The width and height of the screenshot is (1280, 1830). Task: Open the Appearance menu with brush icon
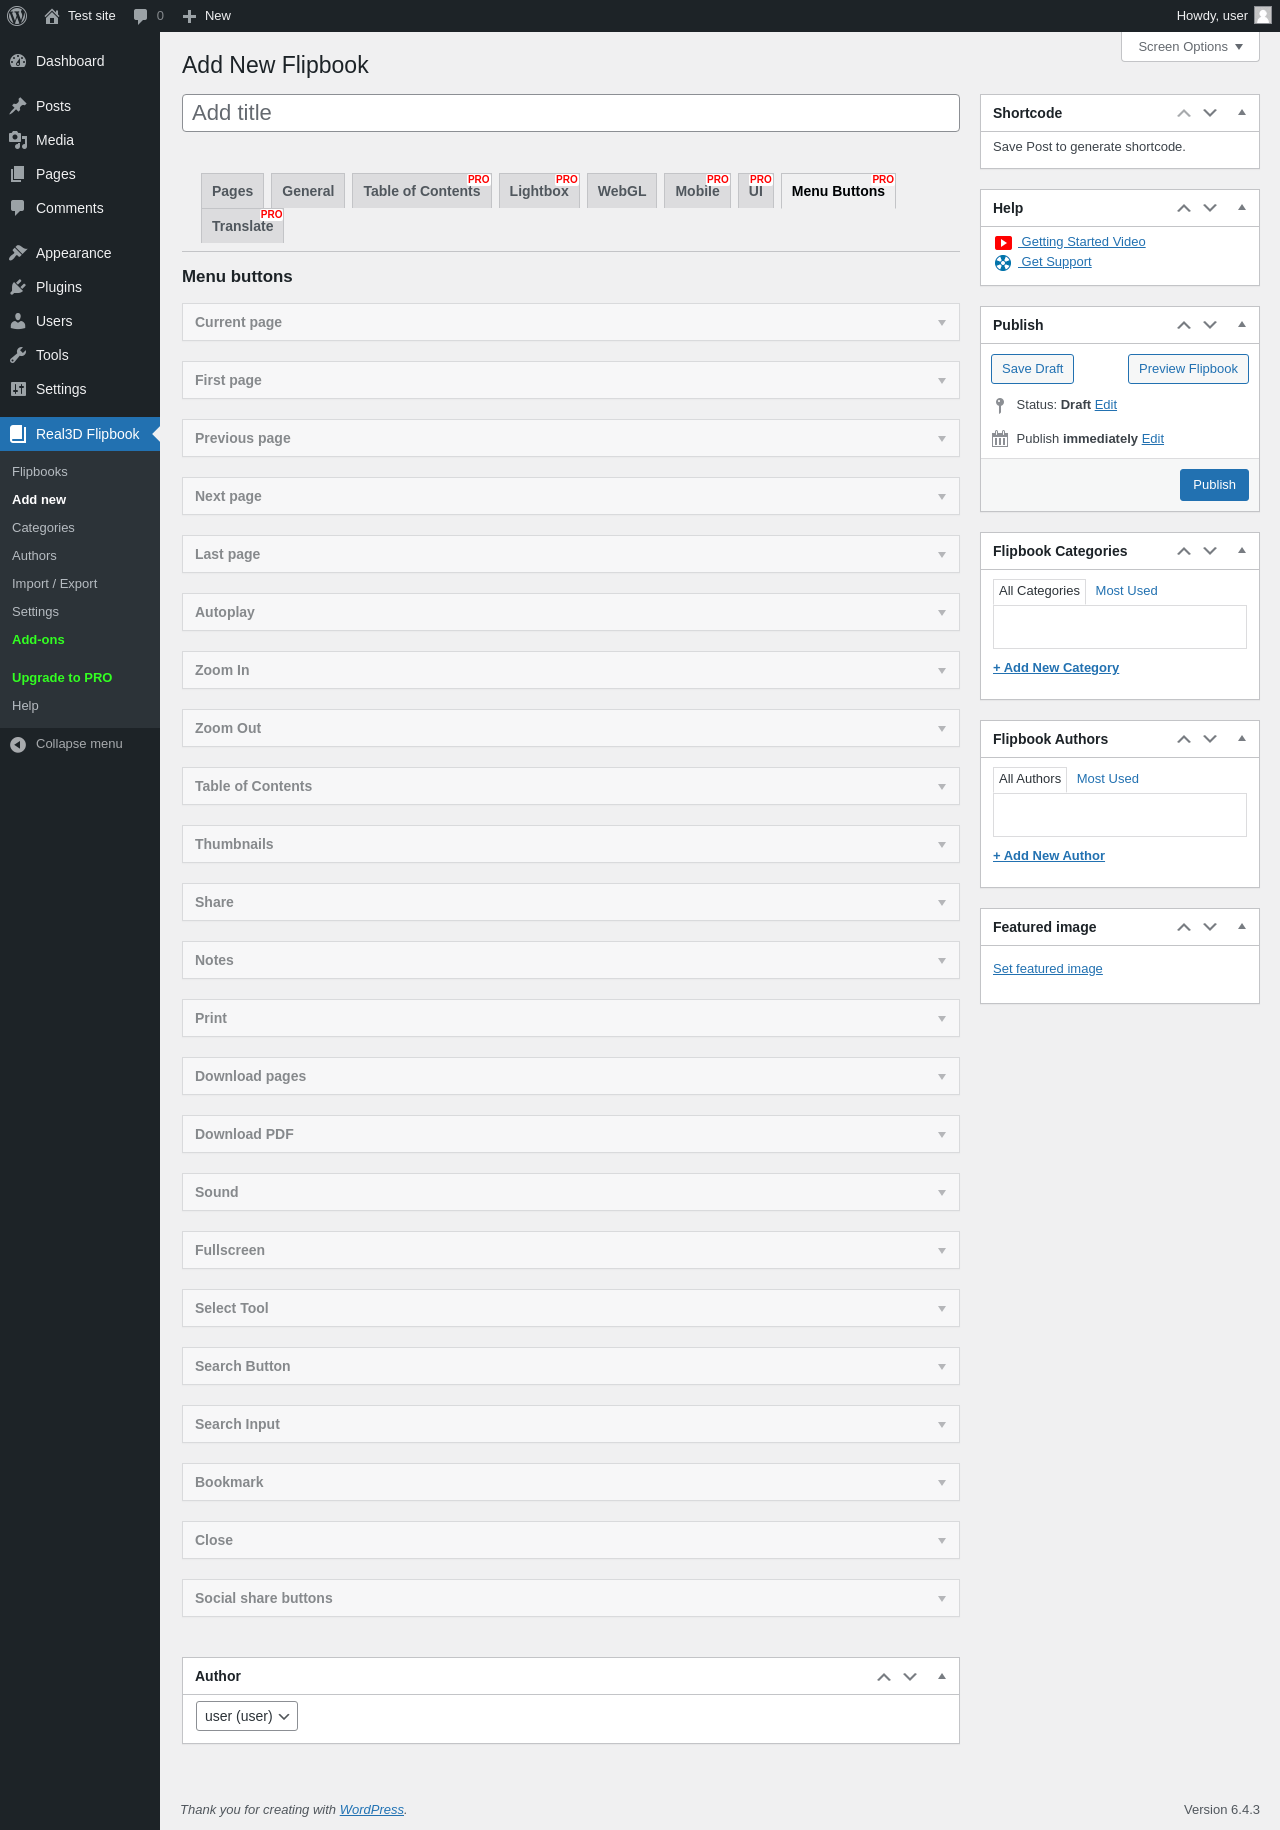[80, 253]
